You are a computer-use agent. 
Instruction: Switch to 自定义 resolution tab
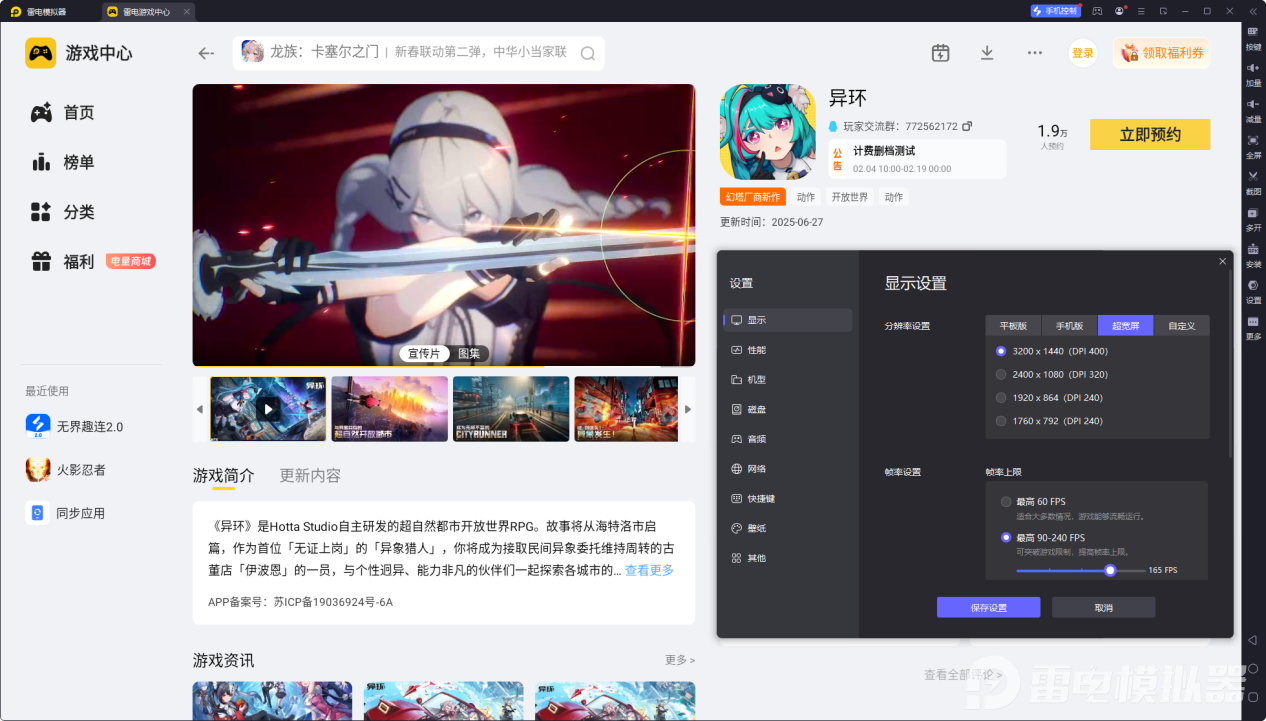(x=1181, y=325)
